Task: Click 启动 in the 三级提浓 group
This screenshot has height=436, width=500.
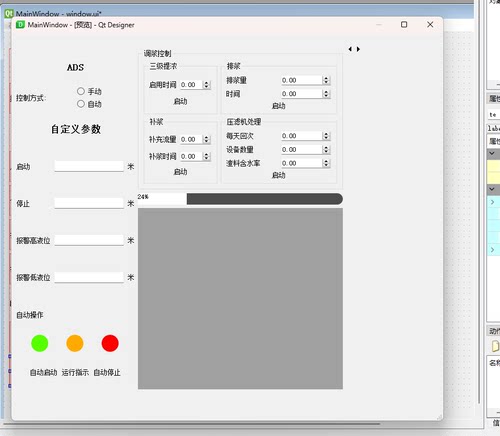Action: (180, 101)
